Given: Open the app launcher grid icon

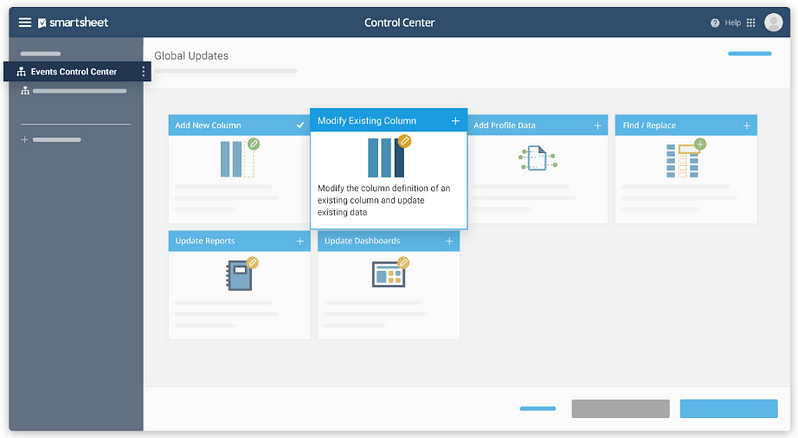Looking at the screenshot, I should coord(751,22).
